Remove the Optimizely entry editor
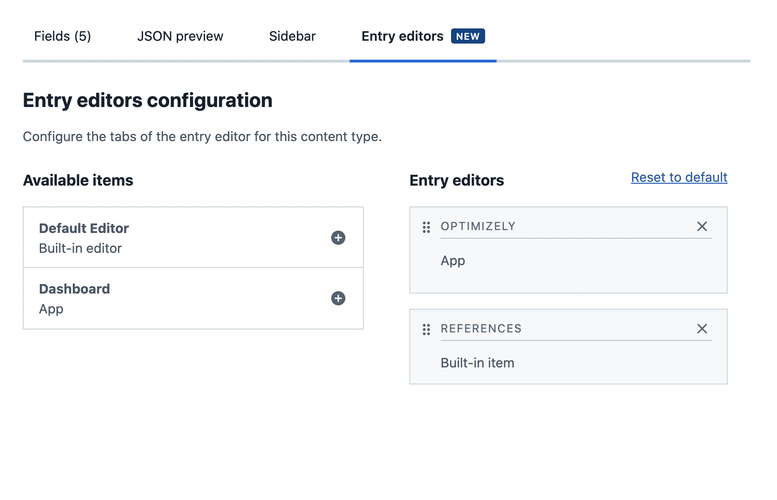Image resolution: width=777 pixels, height=500 pixels. 702,226
